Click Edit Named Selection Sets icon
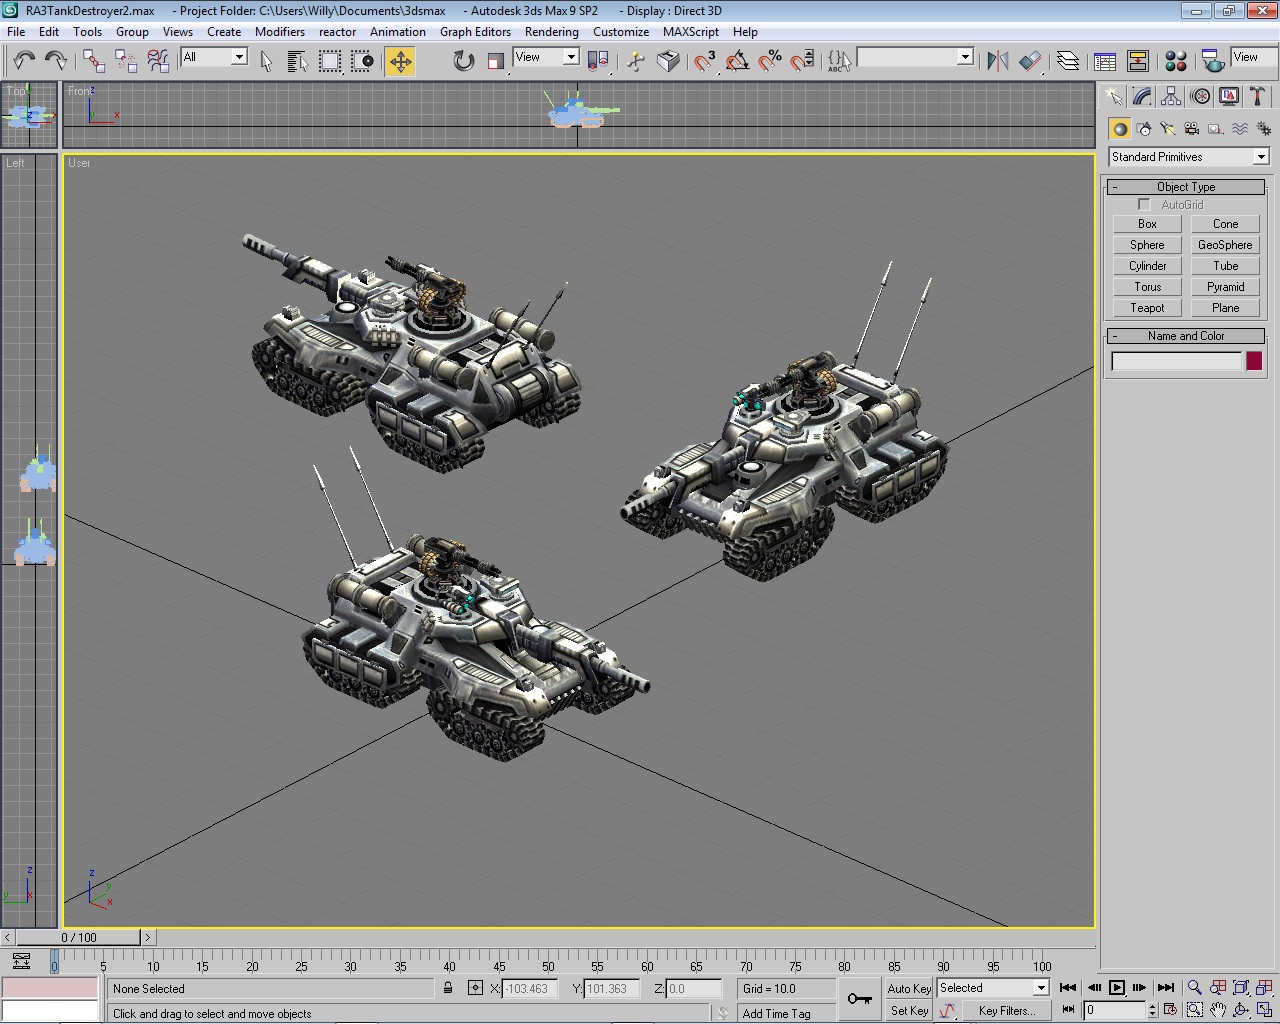Viewport: 1280px width, 1024px height. (x=840, y=61)
